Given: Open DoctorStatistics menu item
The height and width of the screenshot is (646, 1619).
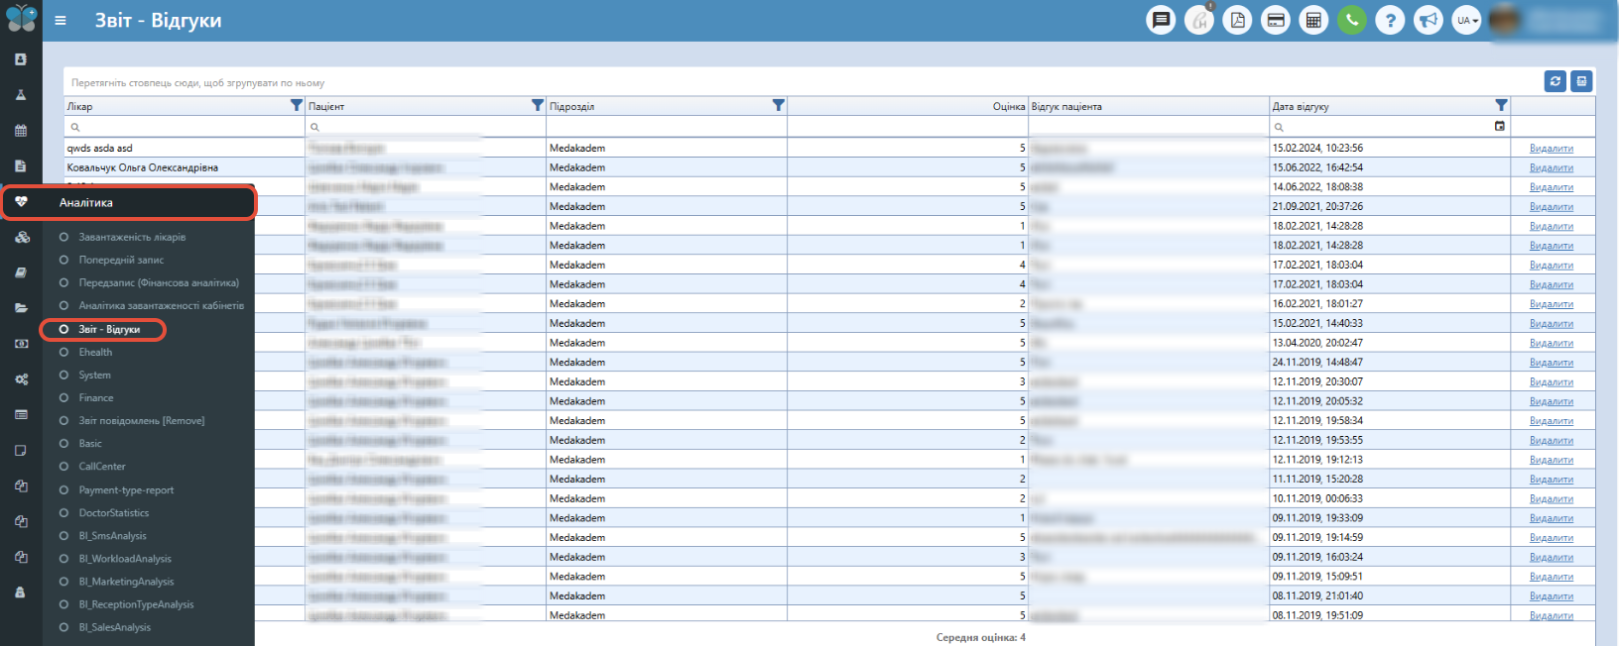Looking at the screenshot, I should coord(114,513).
